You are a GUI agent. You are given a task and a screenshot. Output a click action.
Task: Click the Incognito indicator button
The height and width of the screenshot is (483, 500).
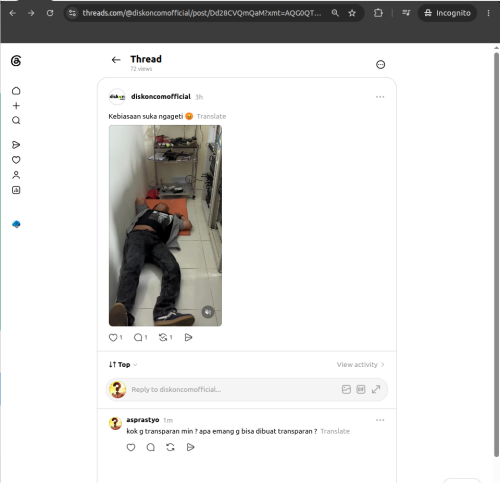coord(447,13)
